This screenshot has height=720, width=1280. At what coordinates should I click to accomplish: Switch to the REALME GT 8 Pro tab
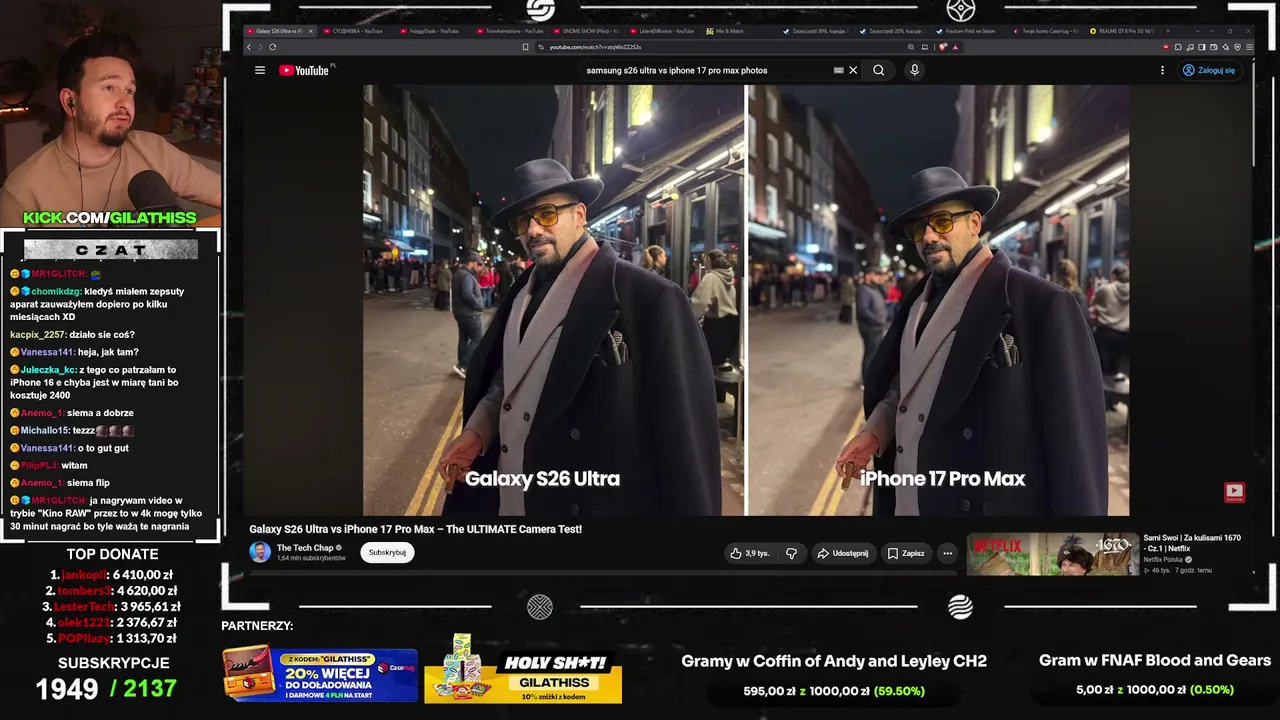pos(1122,31)
